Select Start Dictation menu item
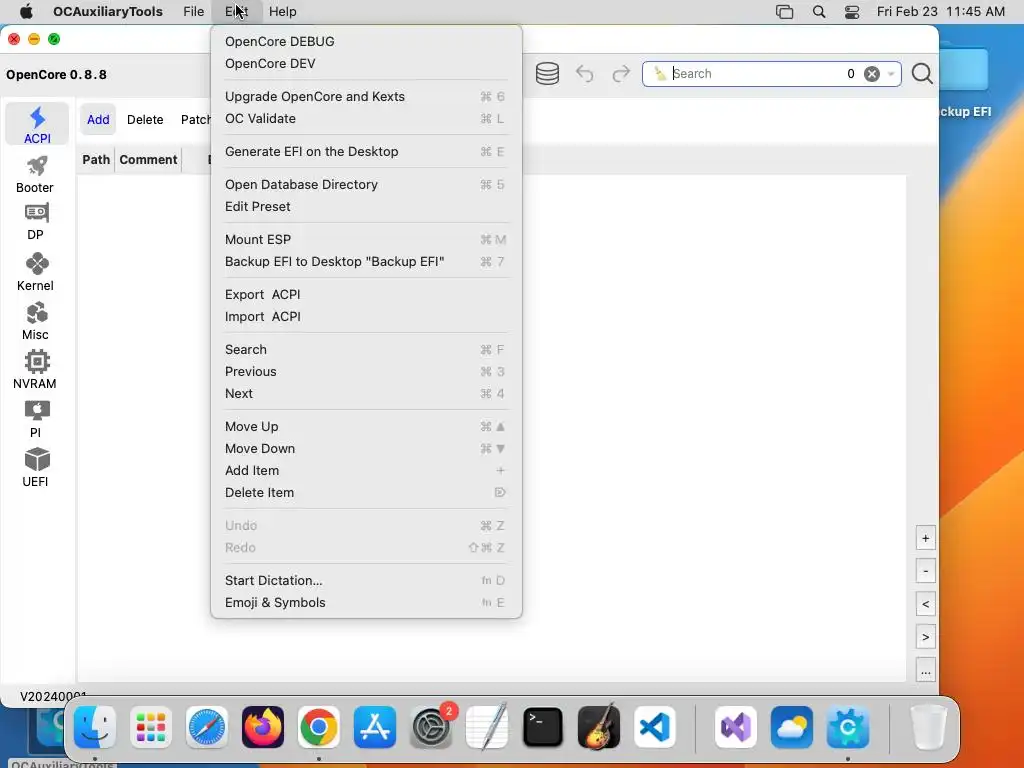The width and height of the screenshot is (1024, 768). [366, 581]
